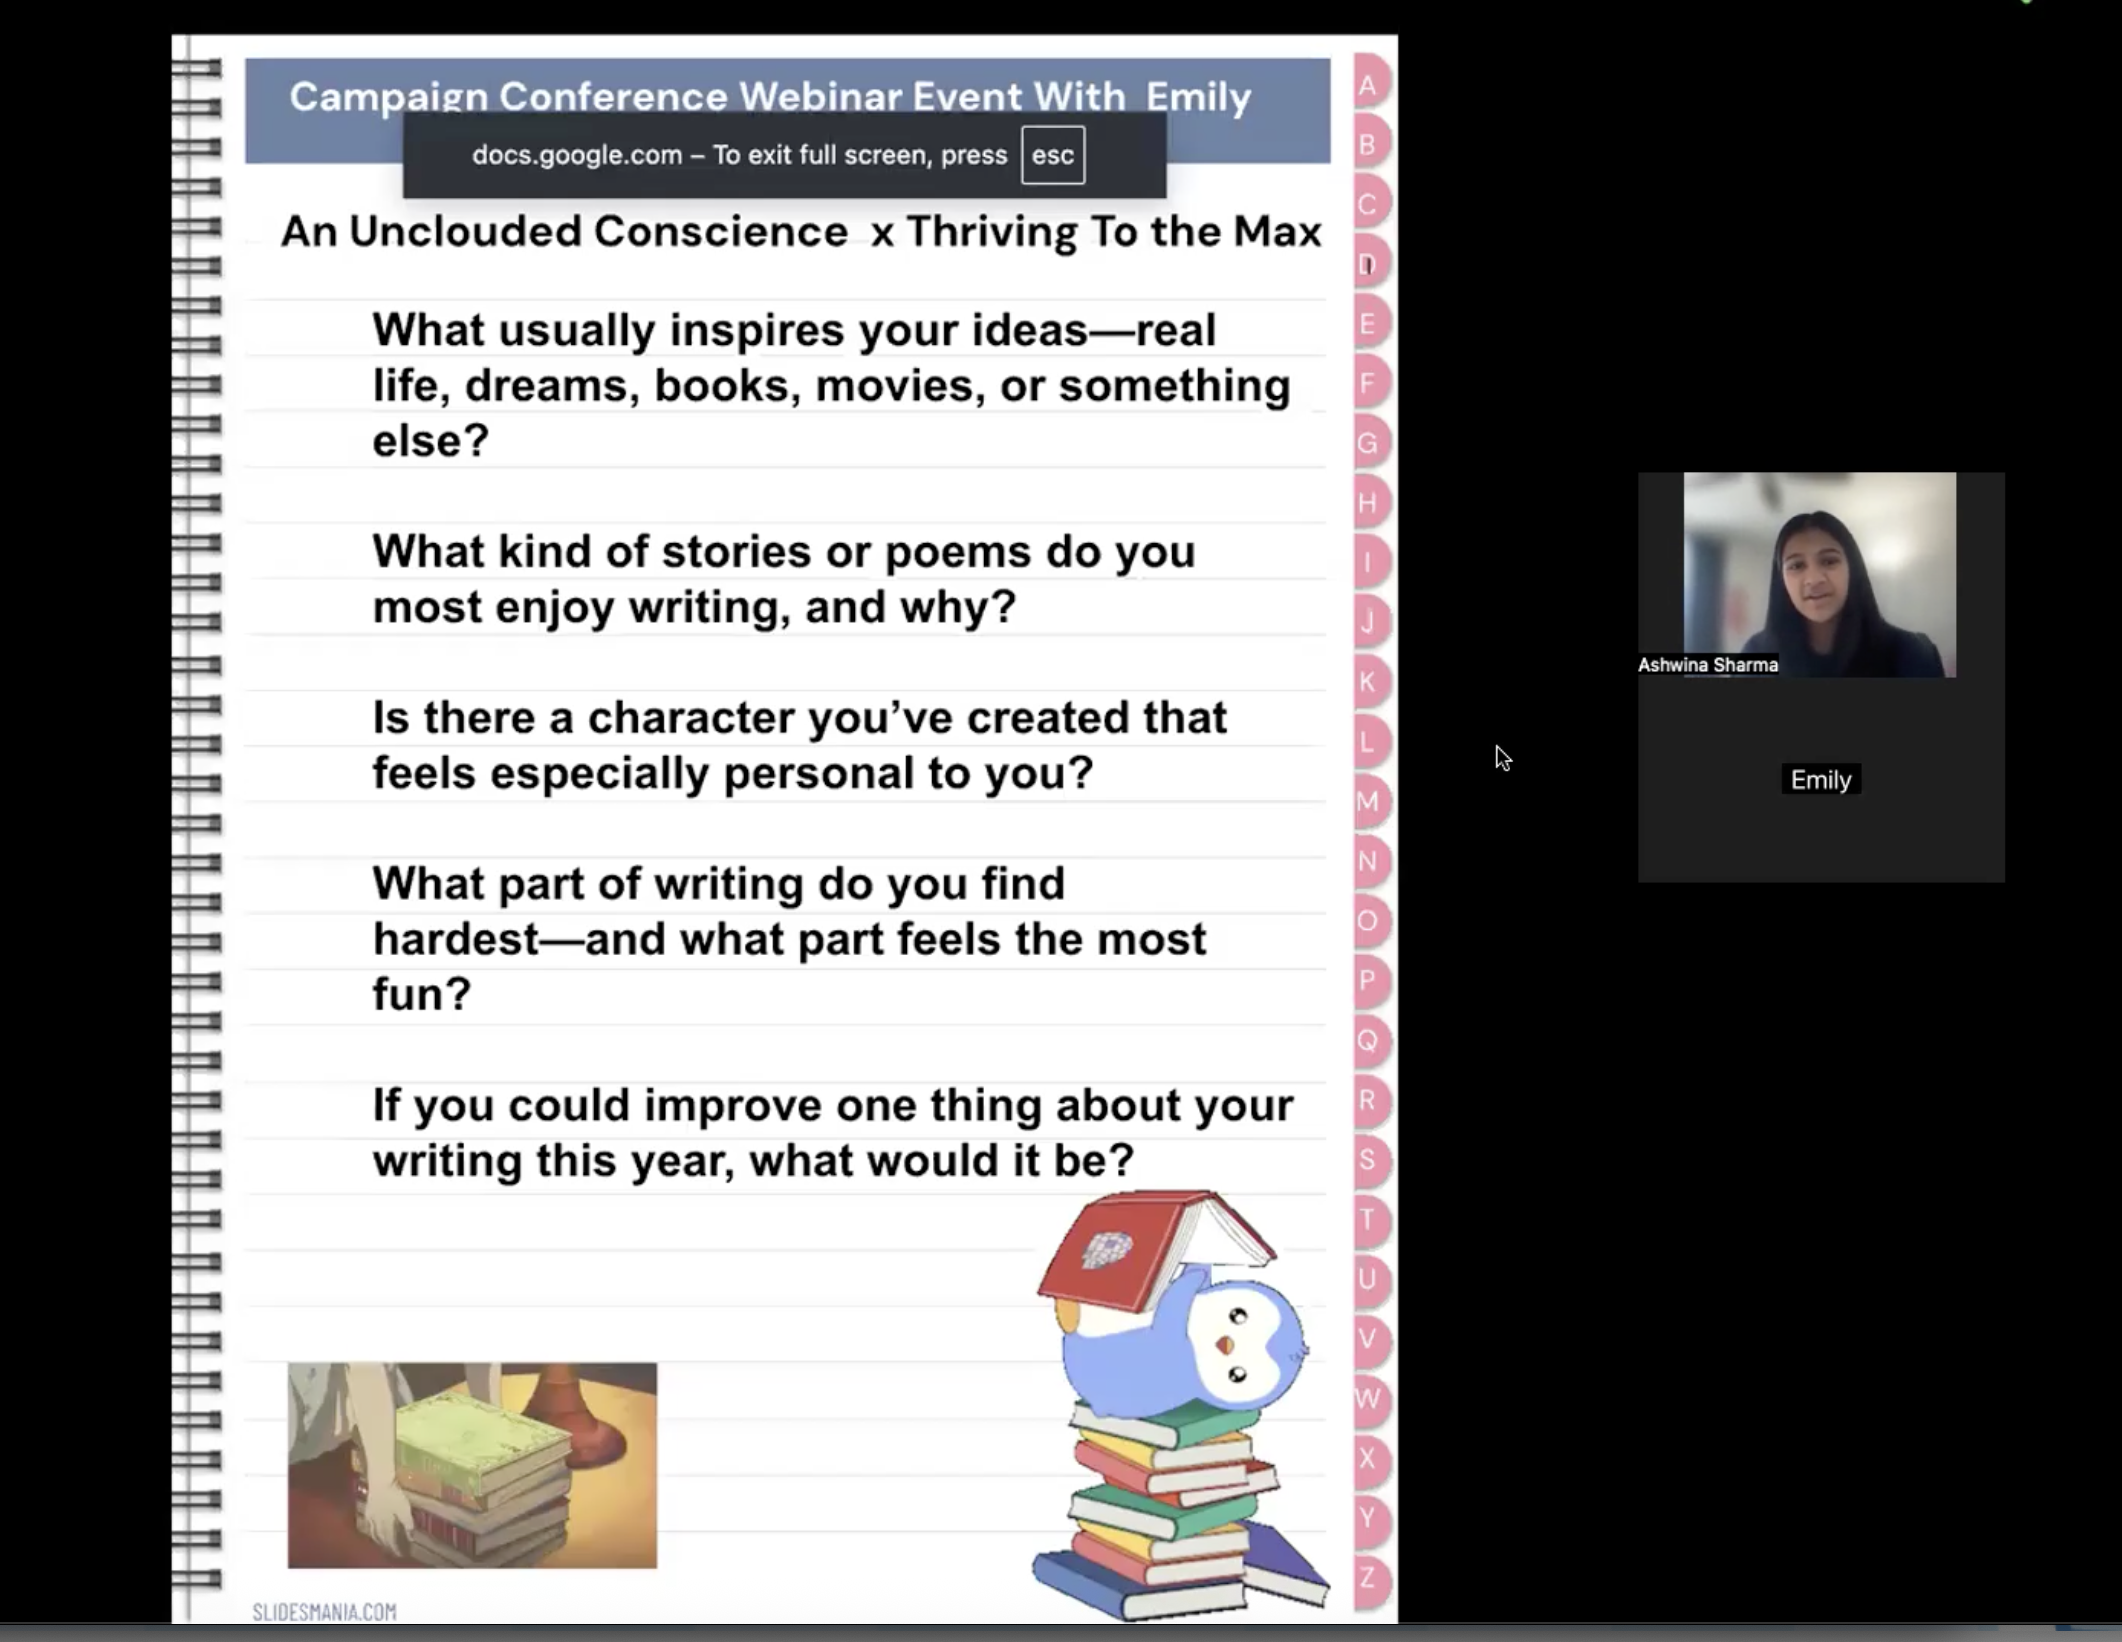Click the esc key hint in the fullscreen banner
The image size is (2122, 1642).
(1052, 155)
